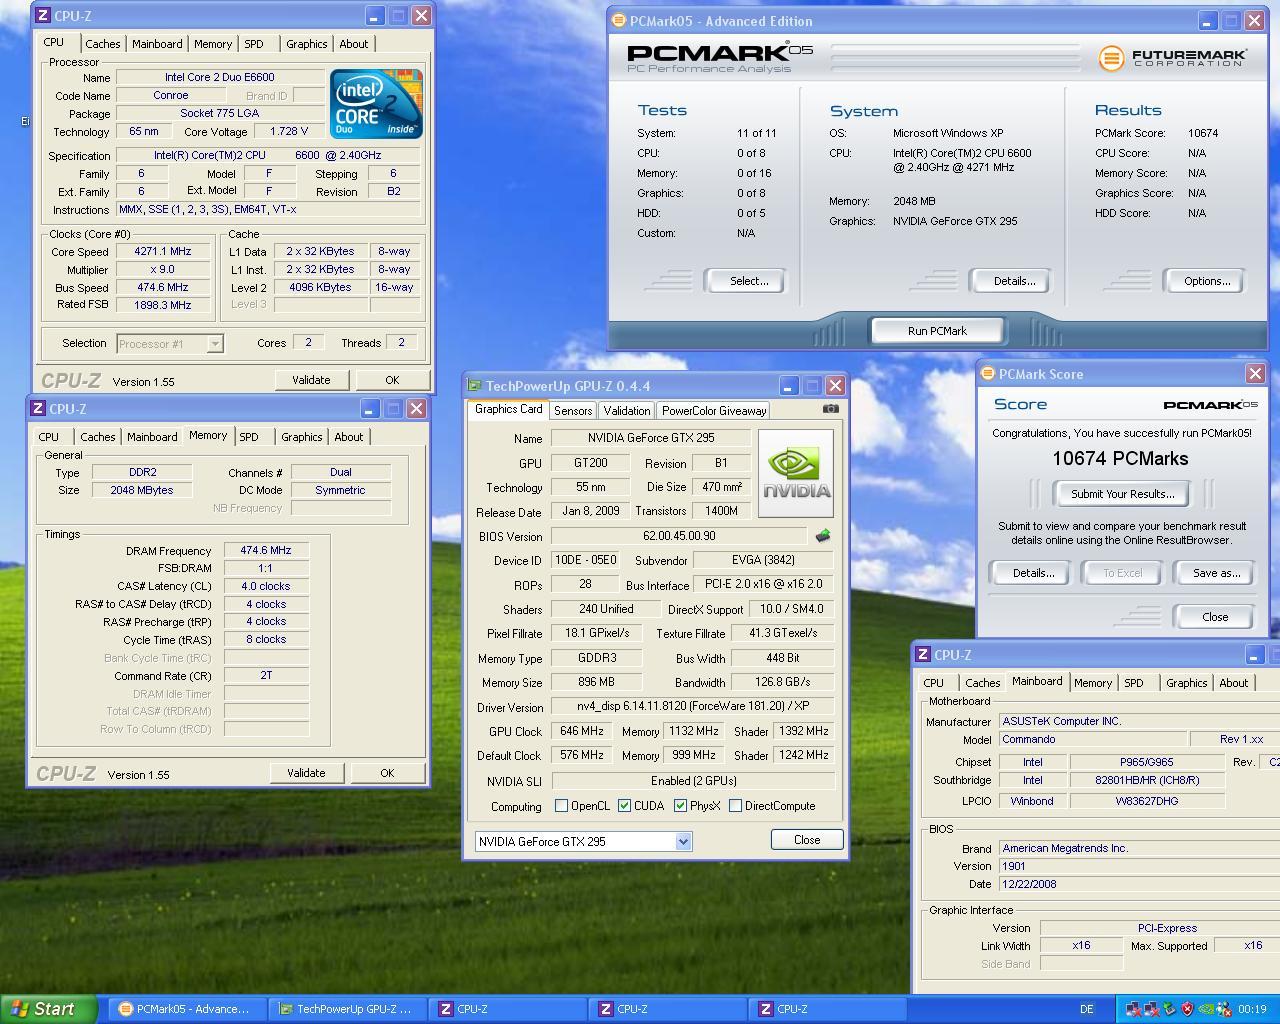This screenshot has height=1024, width=1280.
Task: Click the Intel Core 2 Duo logo
Action: pos(376,103)
